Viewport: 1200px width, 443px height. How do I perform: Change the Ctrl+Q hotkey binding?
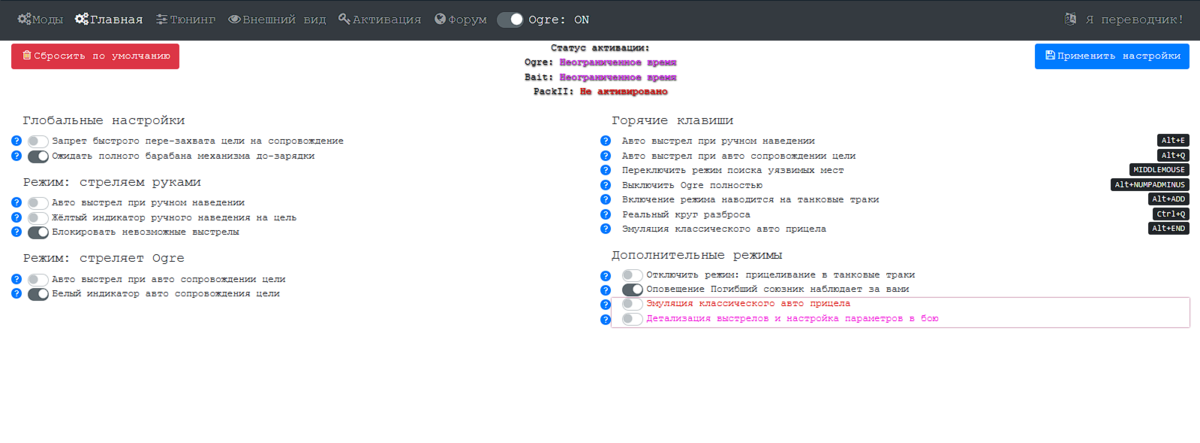pos(1170,214)
